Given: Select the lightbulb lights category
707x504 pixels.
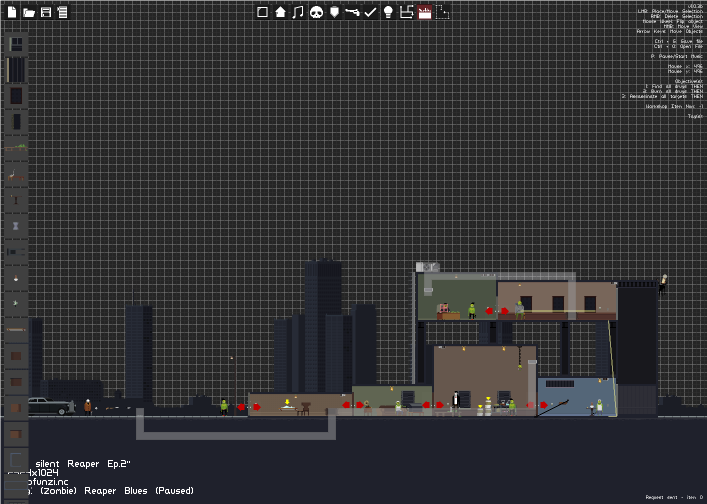Looking at the screenshot, I should (388, 12).
